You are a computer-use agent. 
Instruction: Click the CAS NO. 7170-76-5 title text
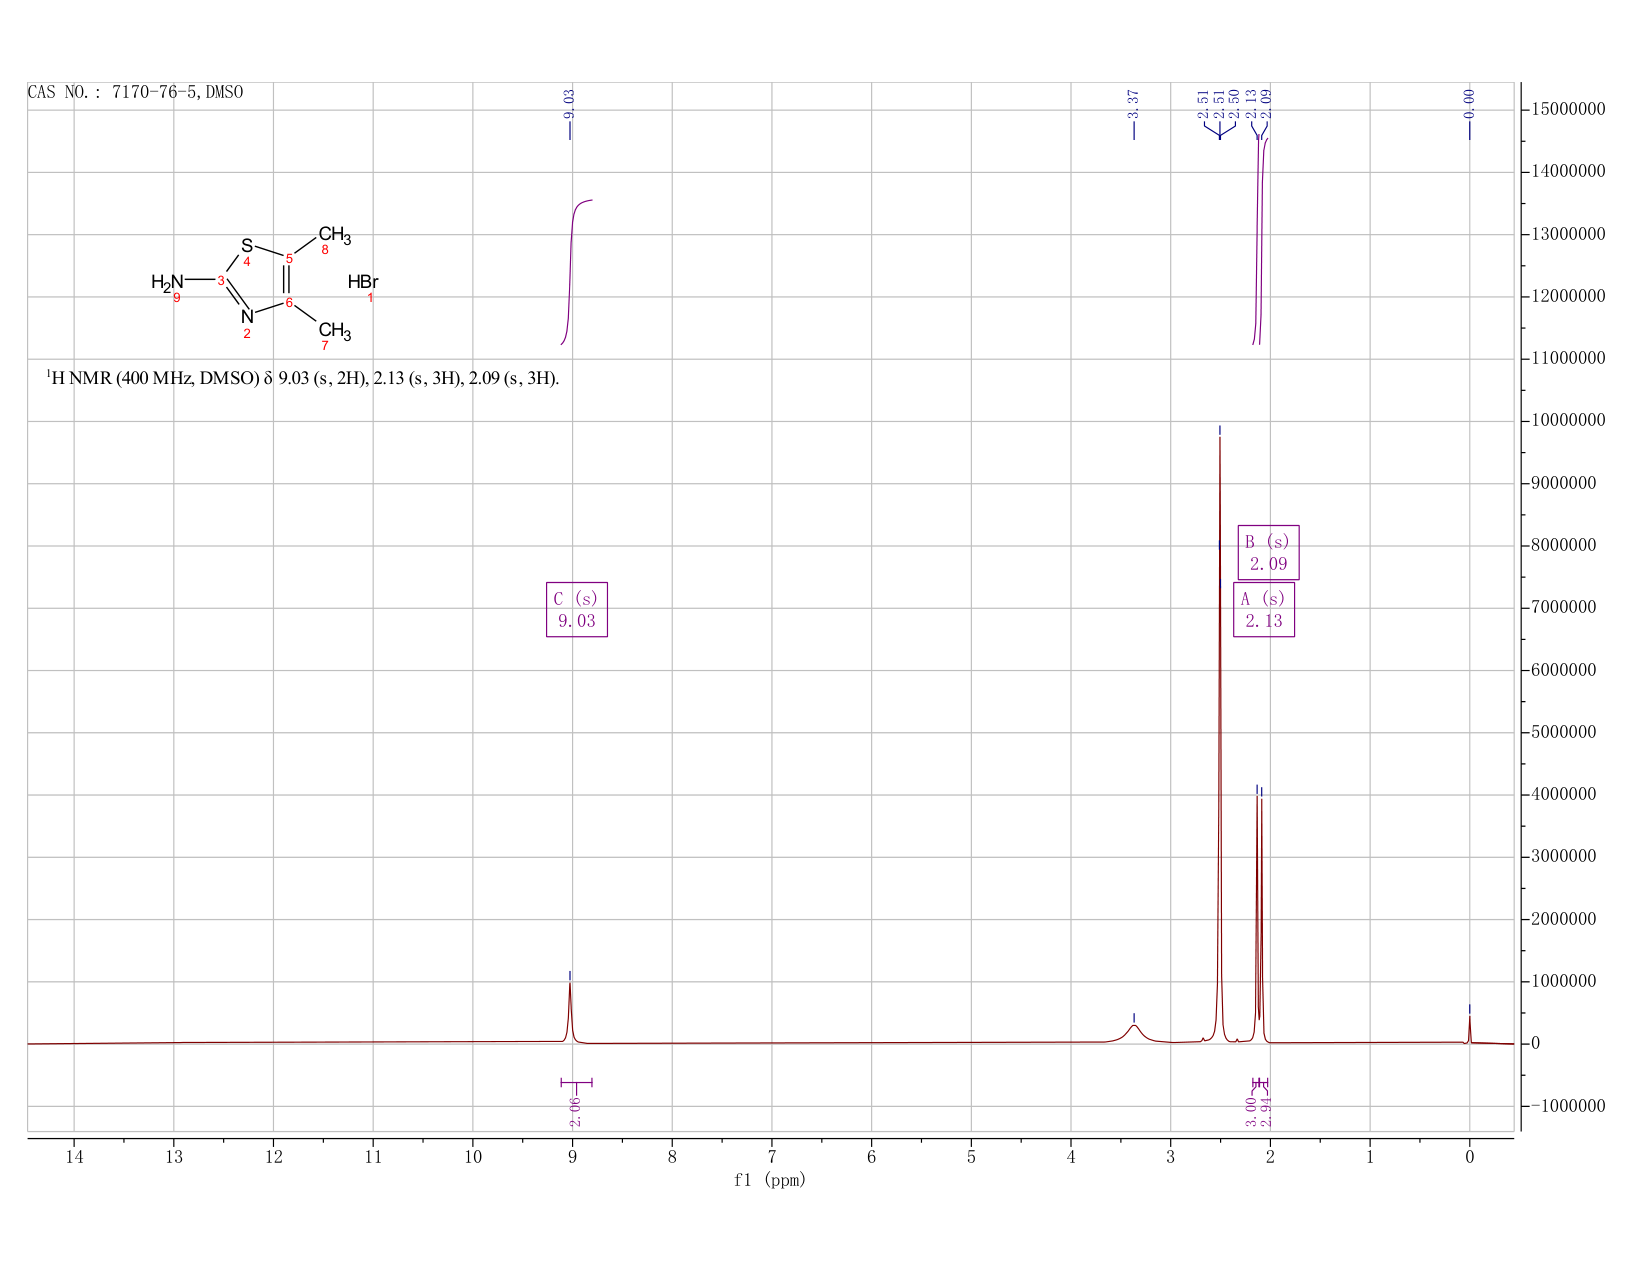click(x=135, y=93)
